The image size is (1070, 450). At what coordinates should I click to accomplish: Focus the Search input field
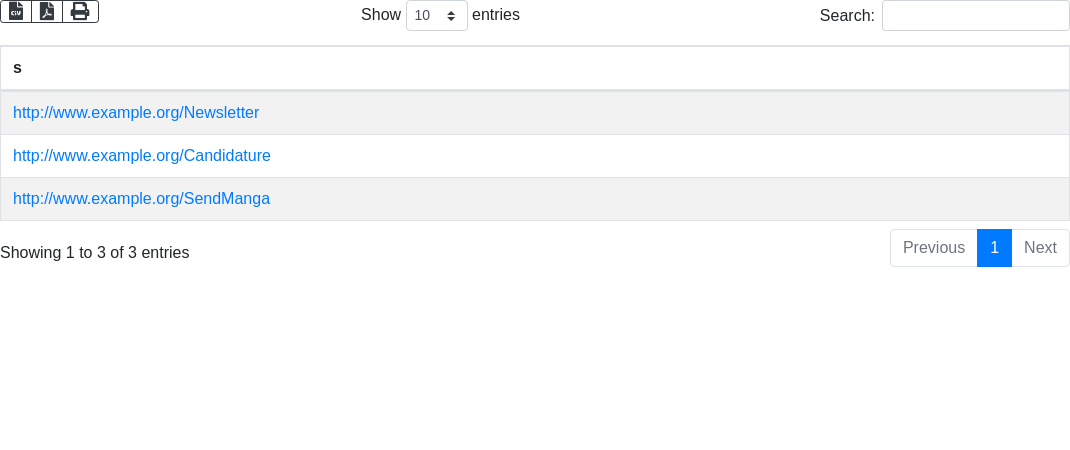975,16
